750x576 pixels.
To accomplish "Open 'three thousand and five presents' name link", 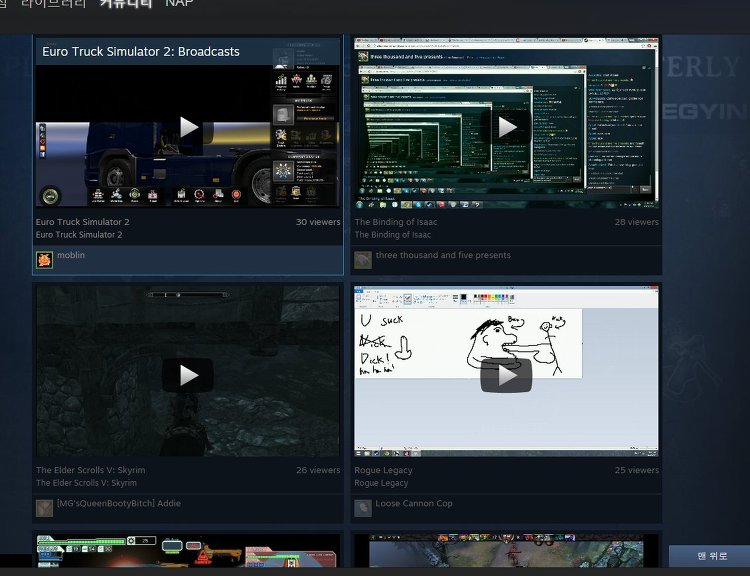I will pyautogui.click(x=443, y=255).
